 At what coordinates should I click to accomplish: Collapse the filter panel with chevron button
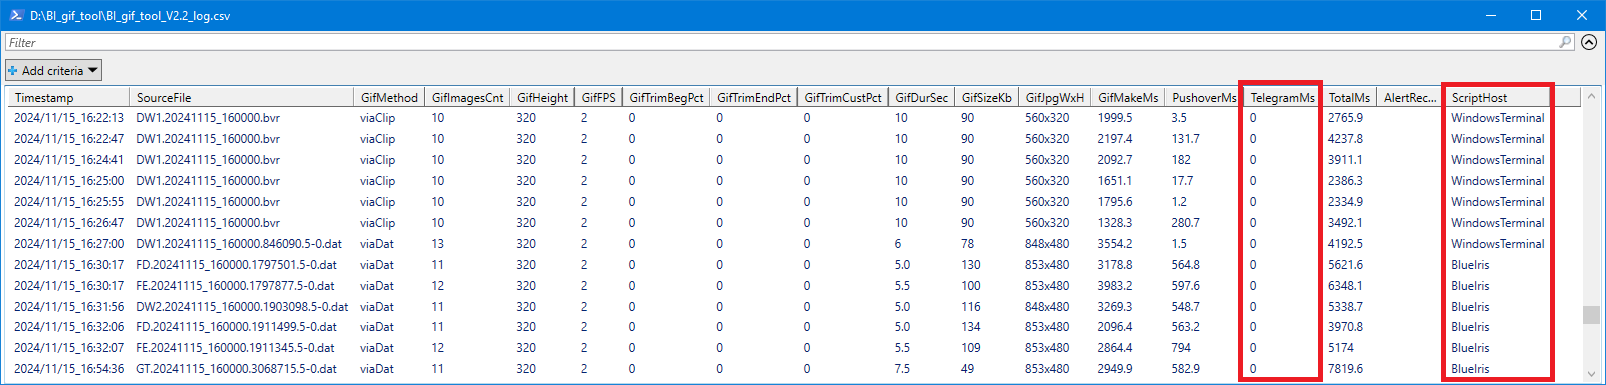pyautogui.click(x=1589, y=42)
